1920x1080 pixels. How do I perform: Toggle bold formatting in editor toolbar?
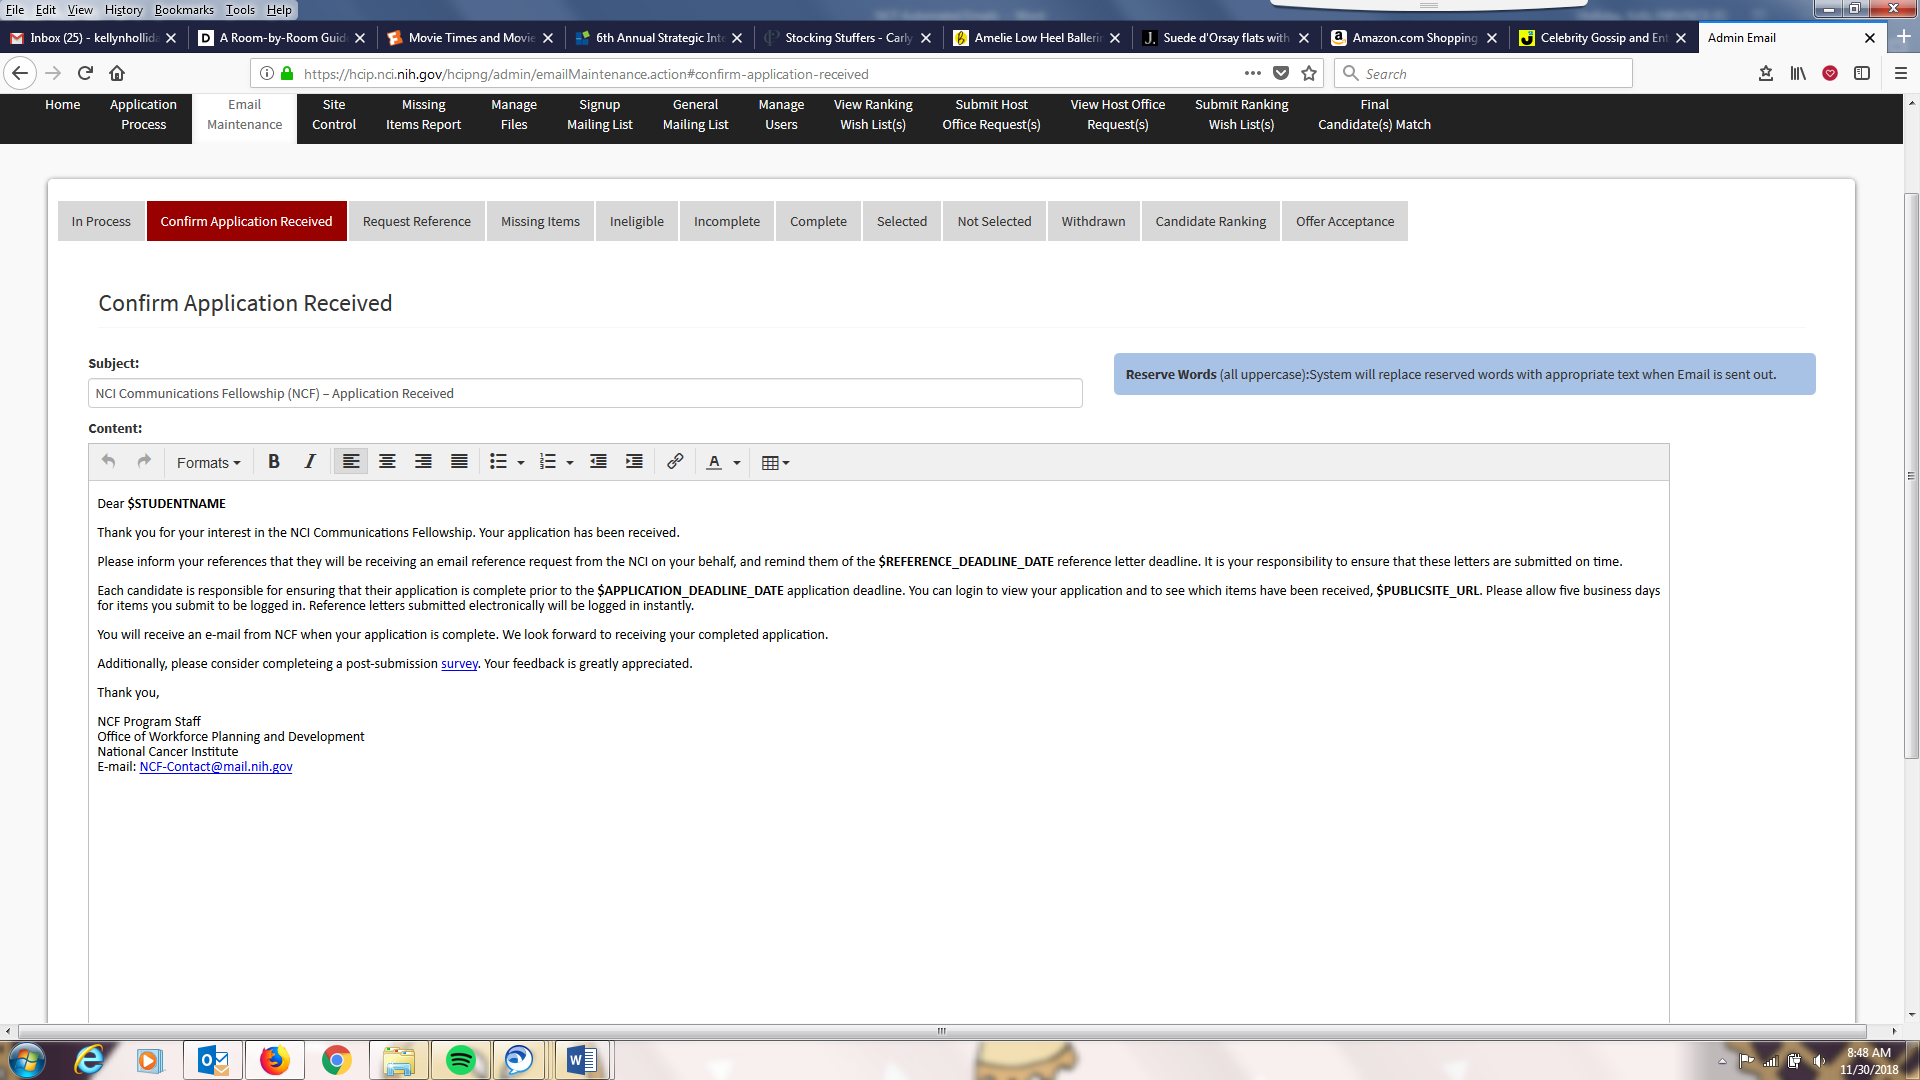coord(273,462)
